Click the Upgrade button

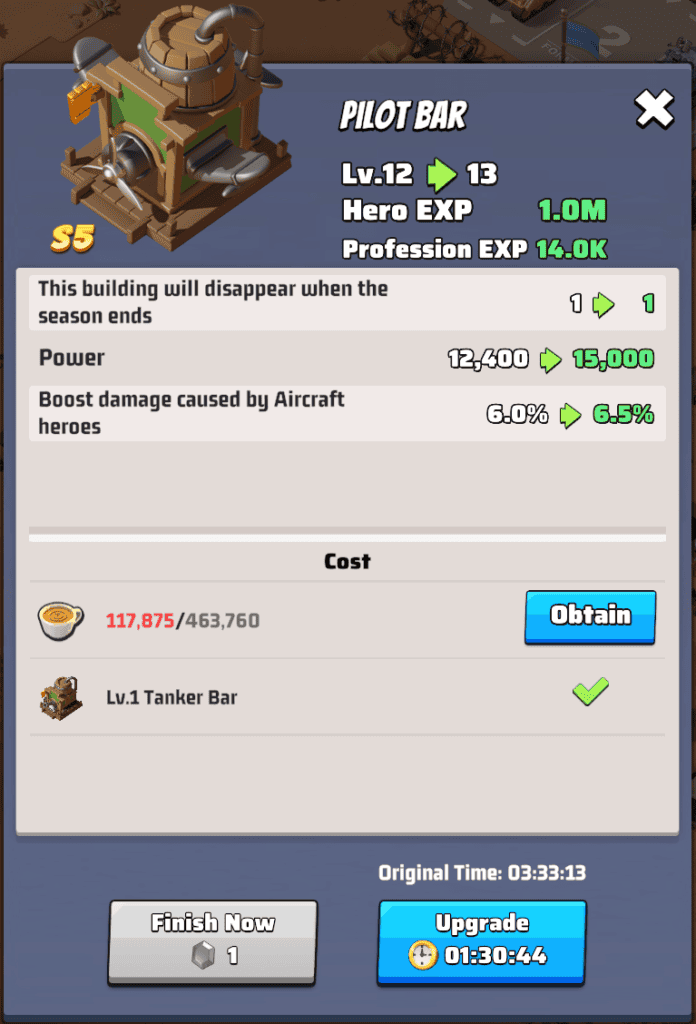[x=482, y=942]
